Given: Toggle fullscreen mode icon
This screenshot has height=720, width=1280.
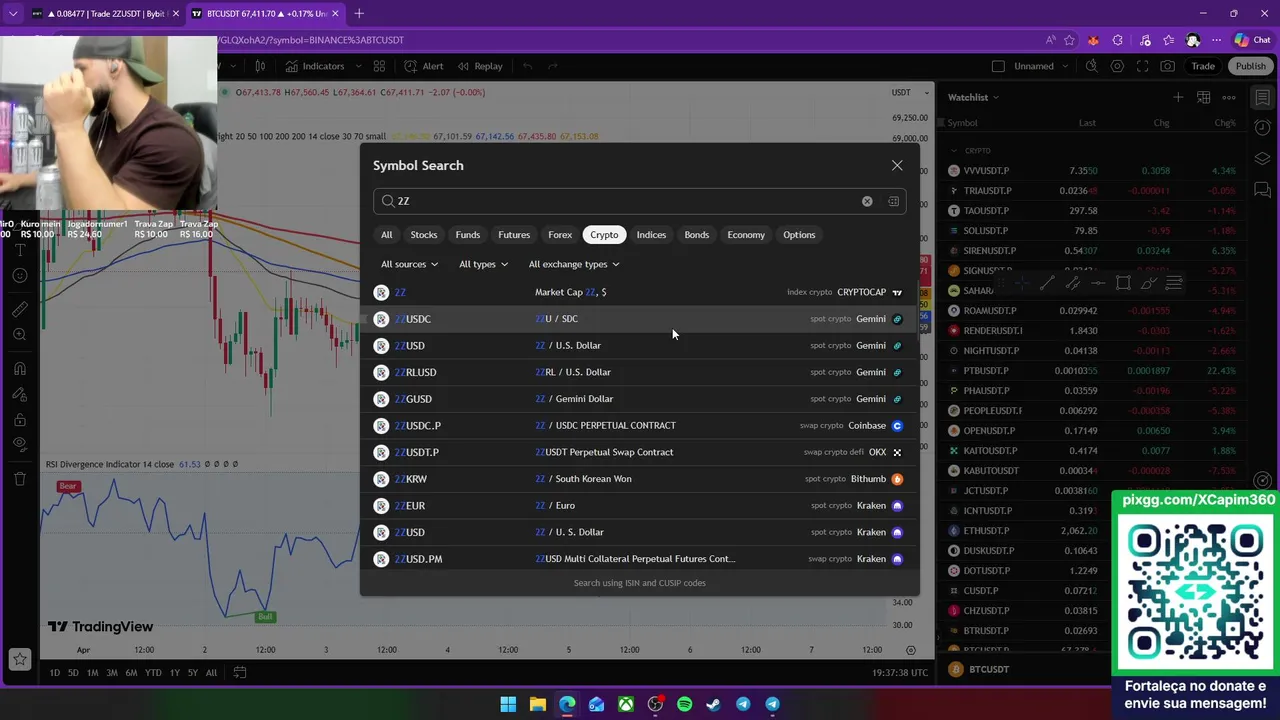Looking at the screenshot, I should pos(1143,66).
